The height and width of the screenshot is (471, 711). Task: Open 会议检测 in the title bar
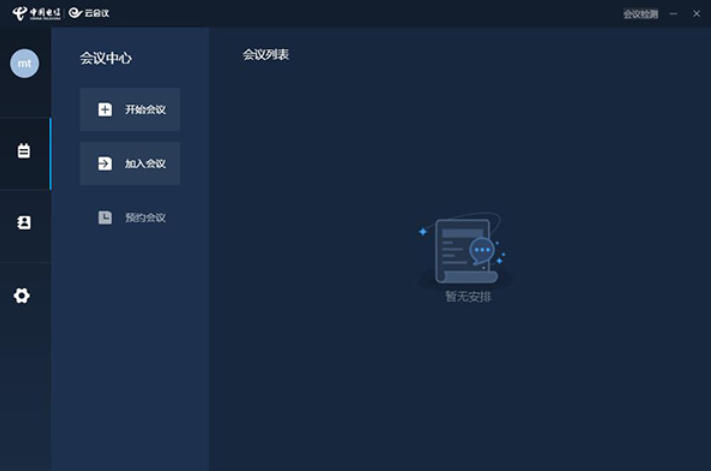click(x=640, y=14)
